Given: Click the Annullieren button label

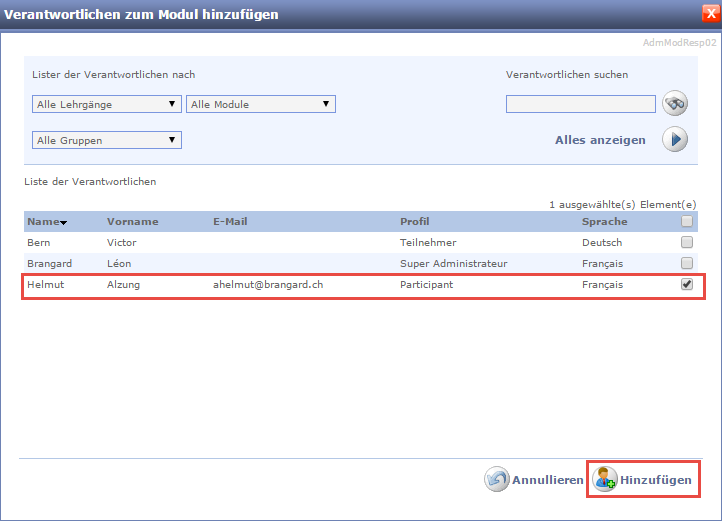Looking at the screenshot, I should (547, 480).
